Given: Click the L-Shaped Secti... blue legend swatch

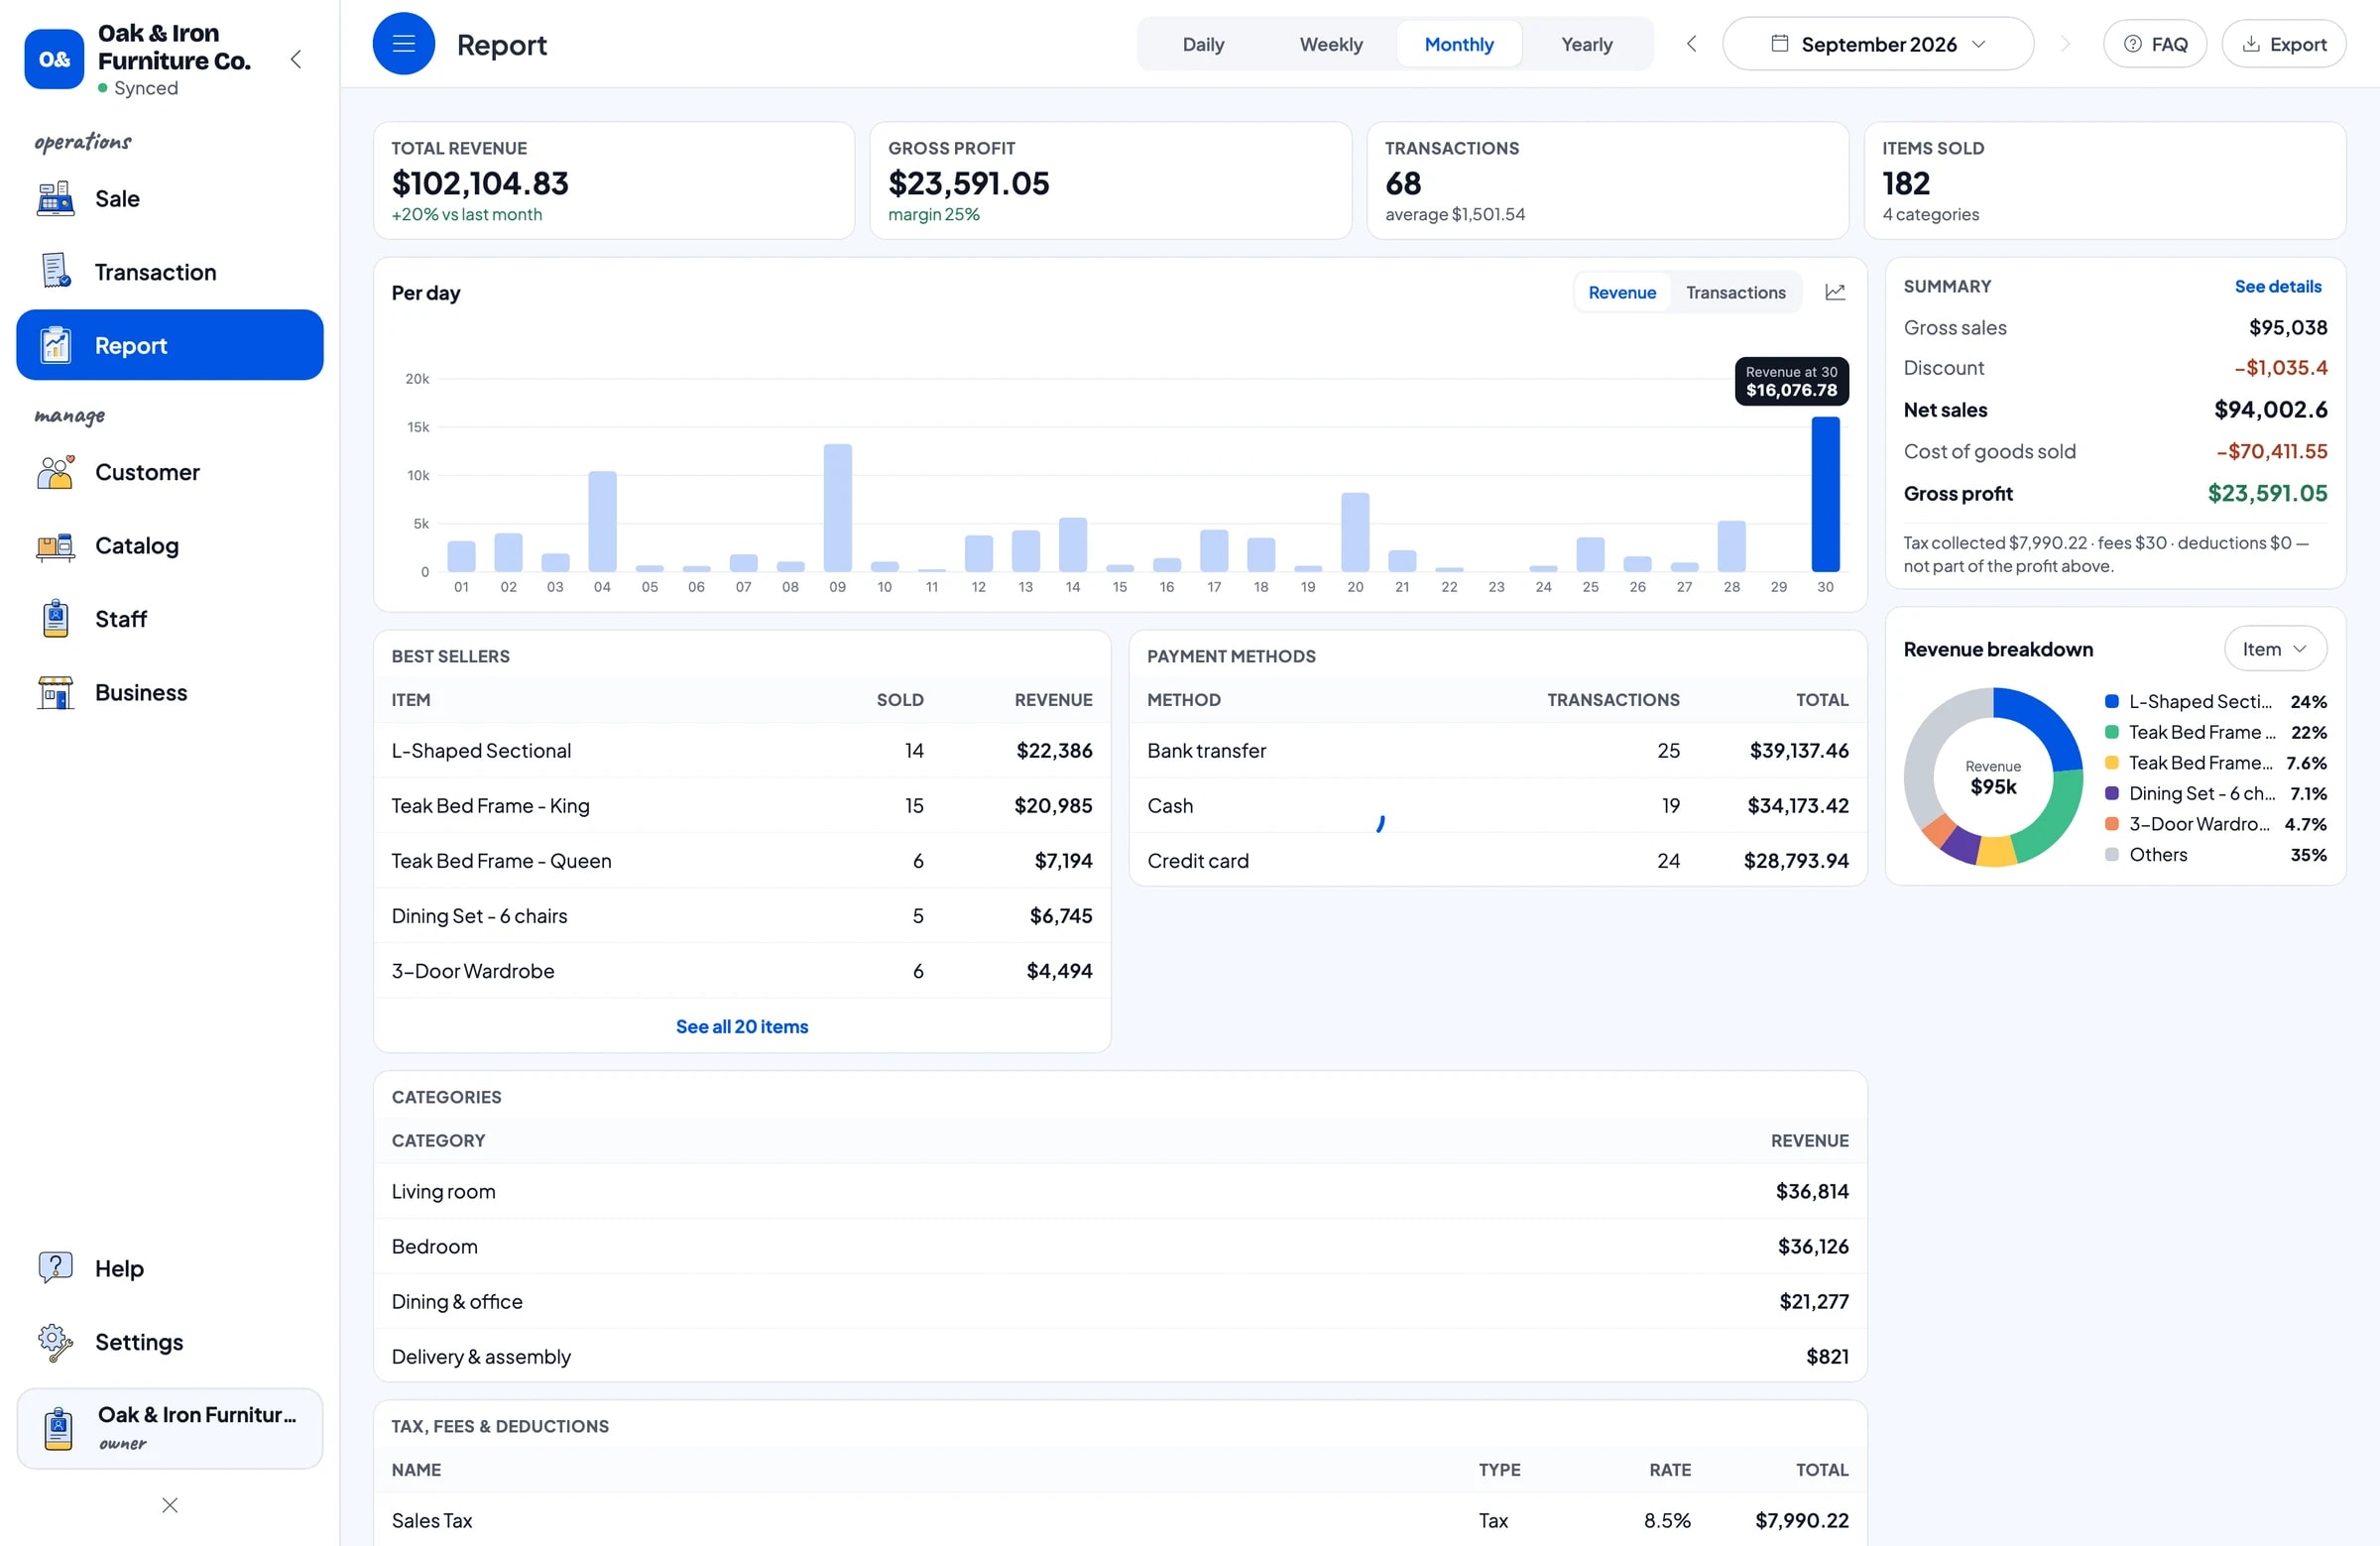Looking at the screenshot, I should (2112, 702).
